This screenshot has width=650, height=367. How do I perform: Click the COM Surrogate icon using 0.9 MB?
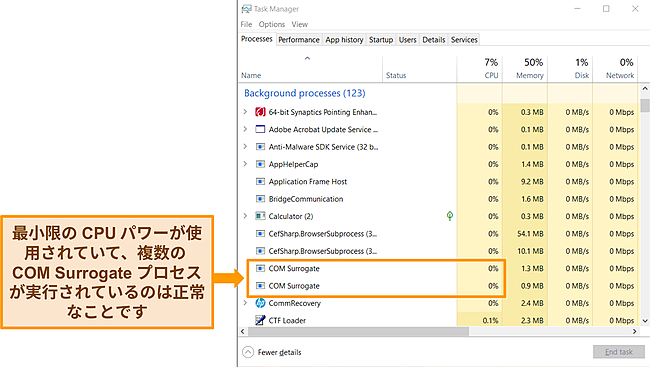[x=260, y=286]
